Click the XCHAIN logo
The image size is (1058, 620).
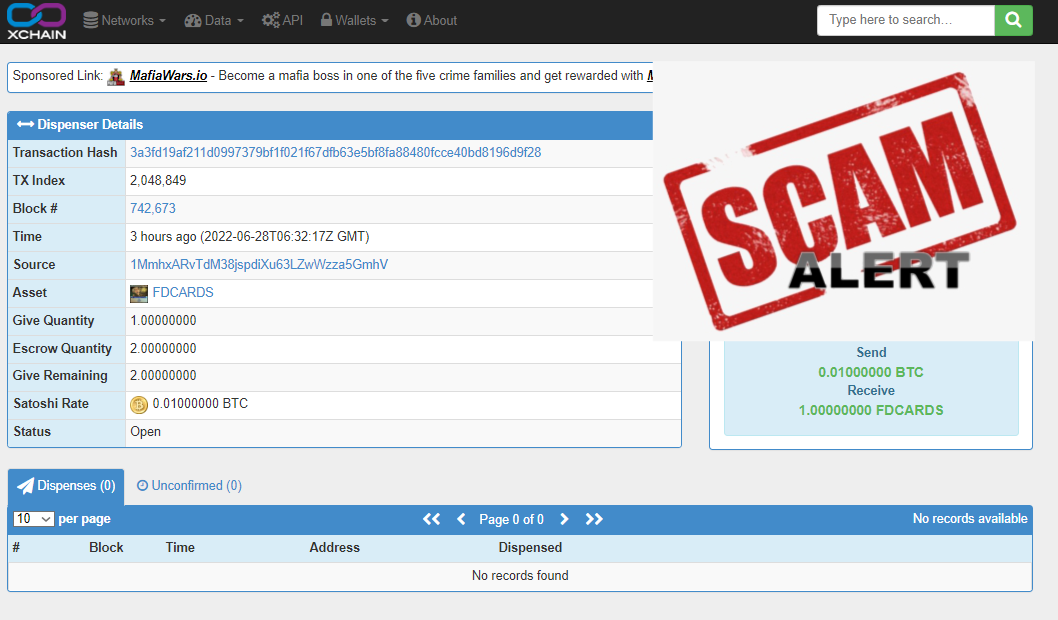36,21
